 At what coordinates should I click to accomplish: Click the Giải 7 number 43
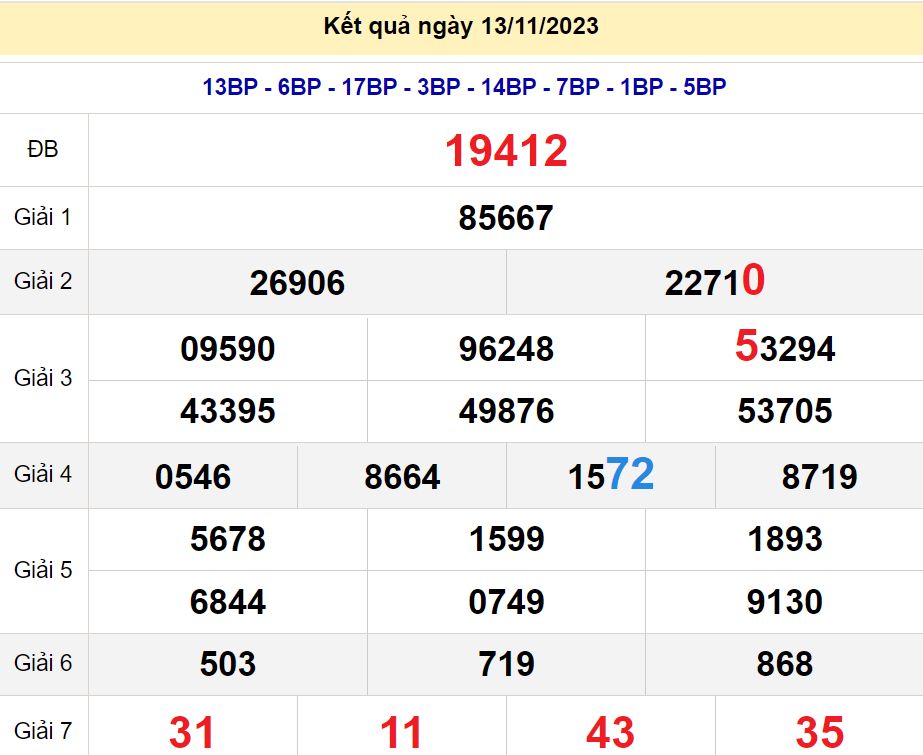tap(610, 732)
